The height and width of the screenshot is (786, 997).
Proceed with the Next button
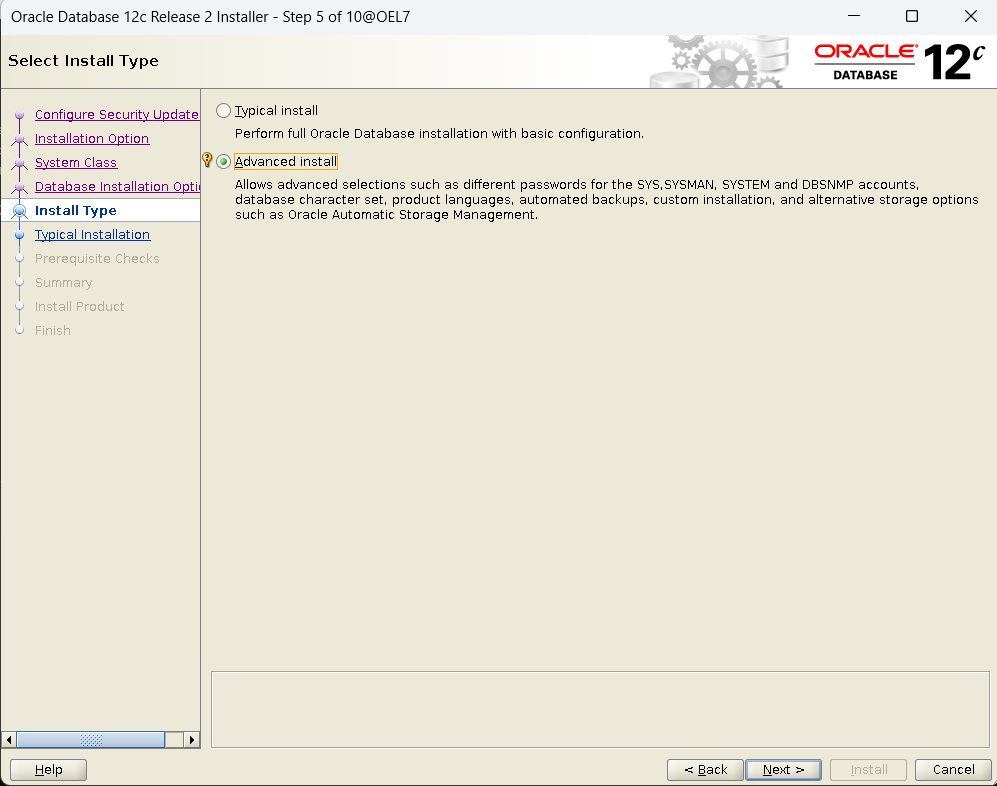click(x=783, y=769)
